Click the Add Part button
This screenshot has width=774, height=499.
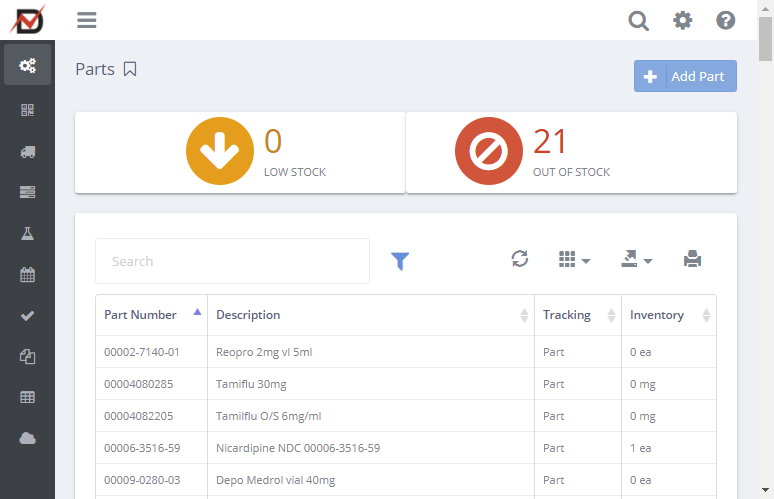(685, 76)
